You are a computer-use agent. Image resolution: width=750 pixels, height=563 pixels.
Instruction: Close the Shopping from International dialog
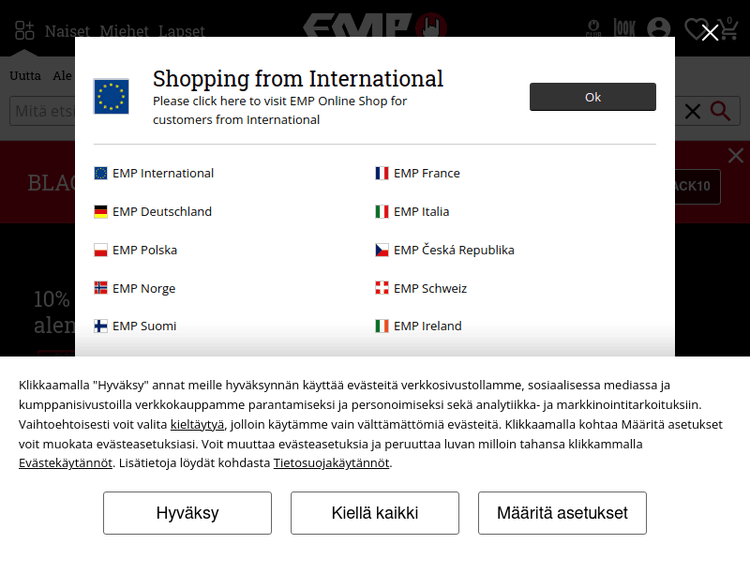(x=710, y=33)
